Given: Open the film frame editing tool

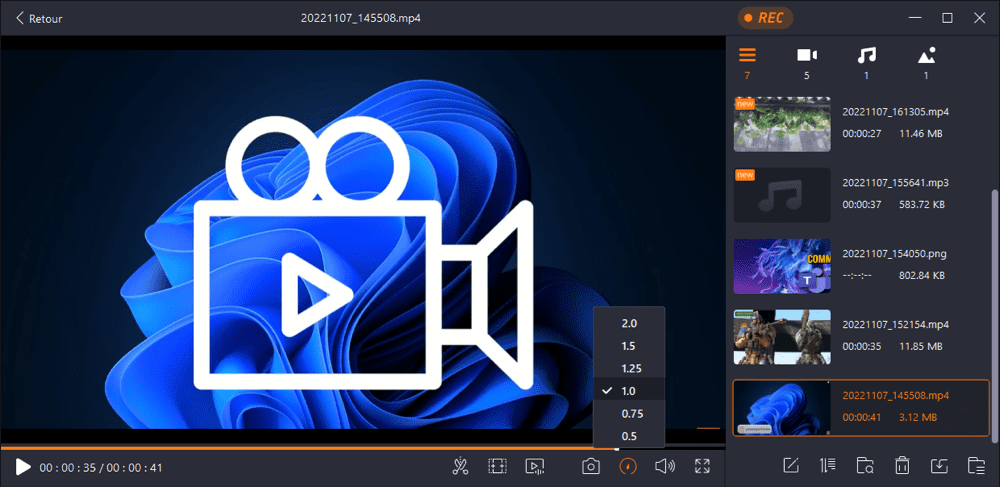Looking at the screenshot, I should (497, 467).
